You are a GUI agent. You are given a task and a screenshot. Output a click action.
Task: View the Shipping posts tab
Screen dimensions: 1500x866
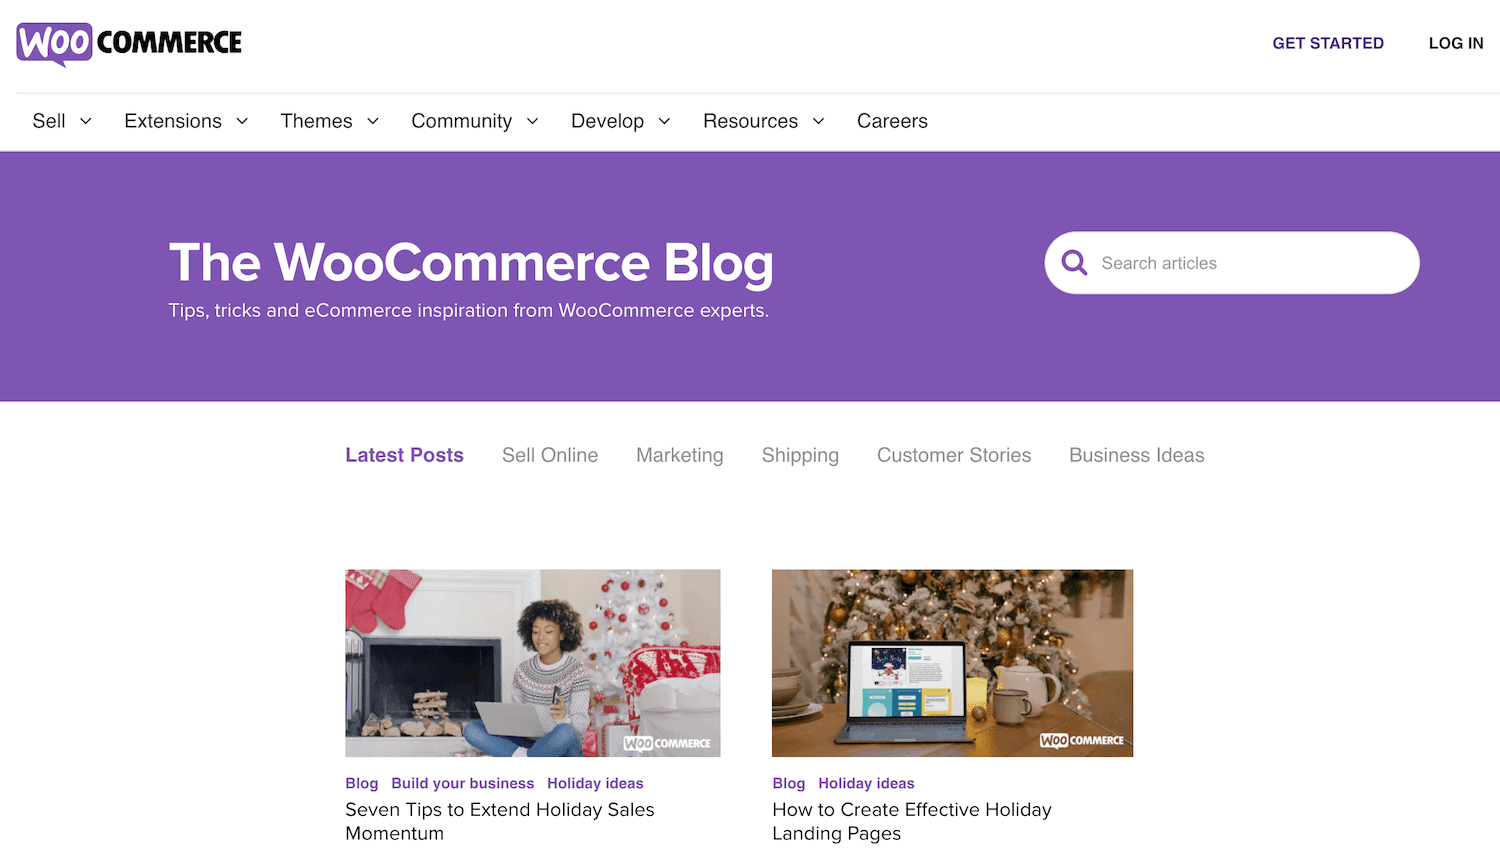800,455
